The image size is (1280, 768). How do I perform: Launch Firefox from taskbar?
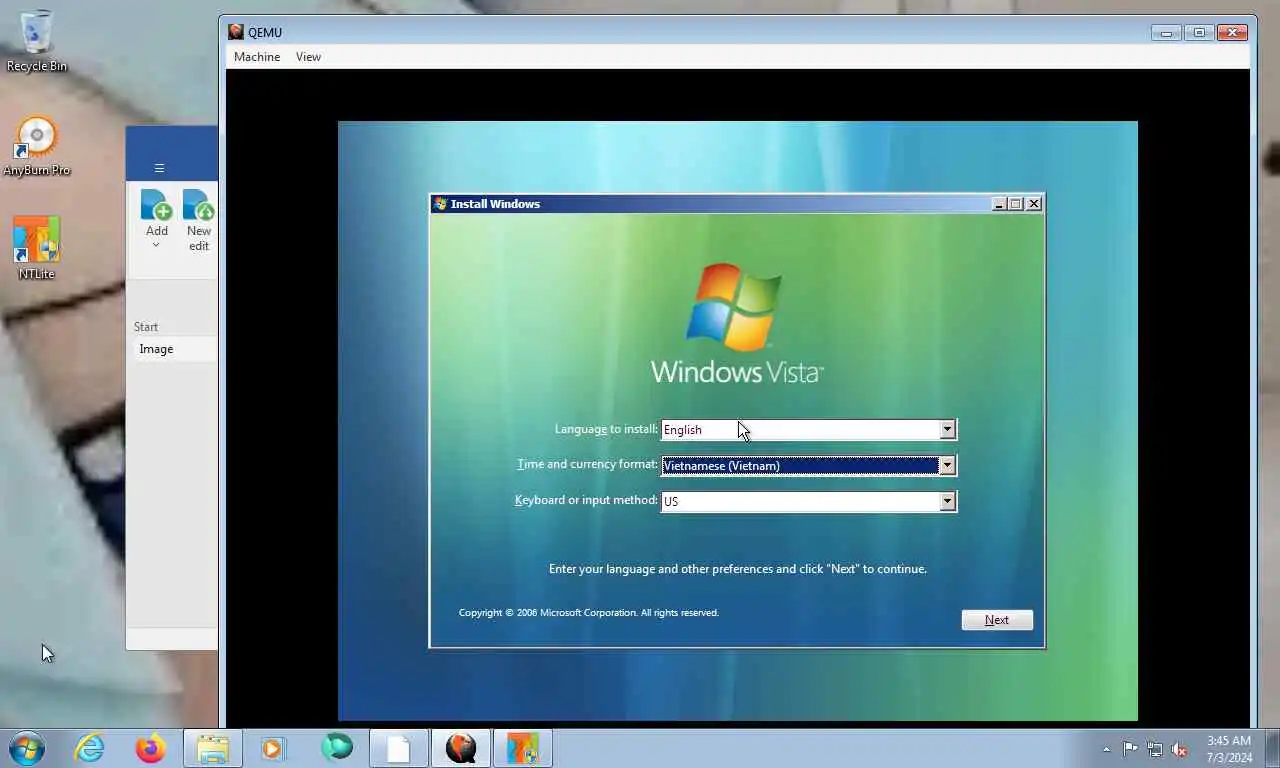coord(151,748)
